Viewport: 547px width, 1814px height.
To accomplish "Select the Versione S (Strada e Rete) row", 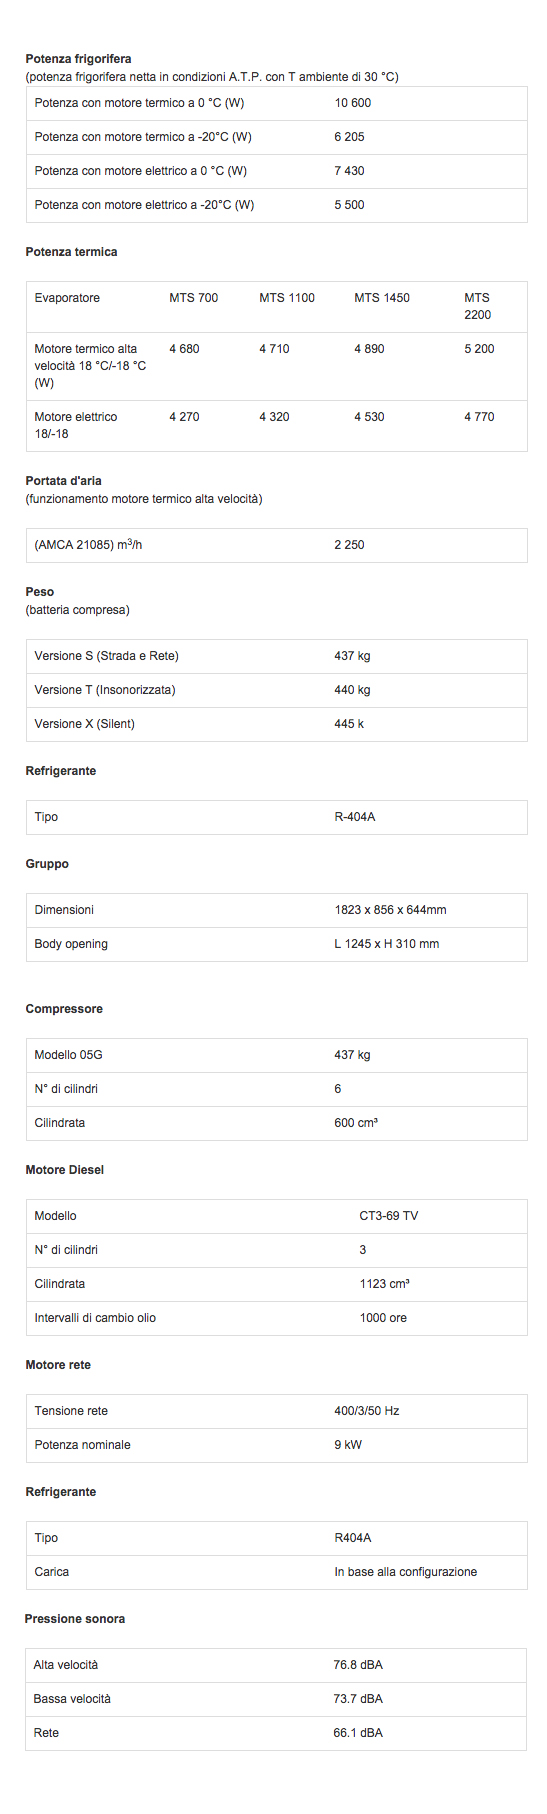I will (276, 656).
